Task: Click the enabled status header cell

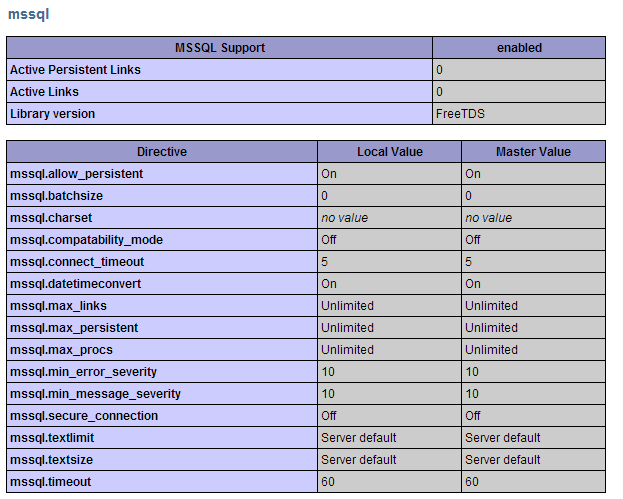Action: (x=519, y=48)
